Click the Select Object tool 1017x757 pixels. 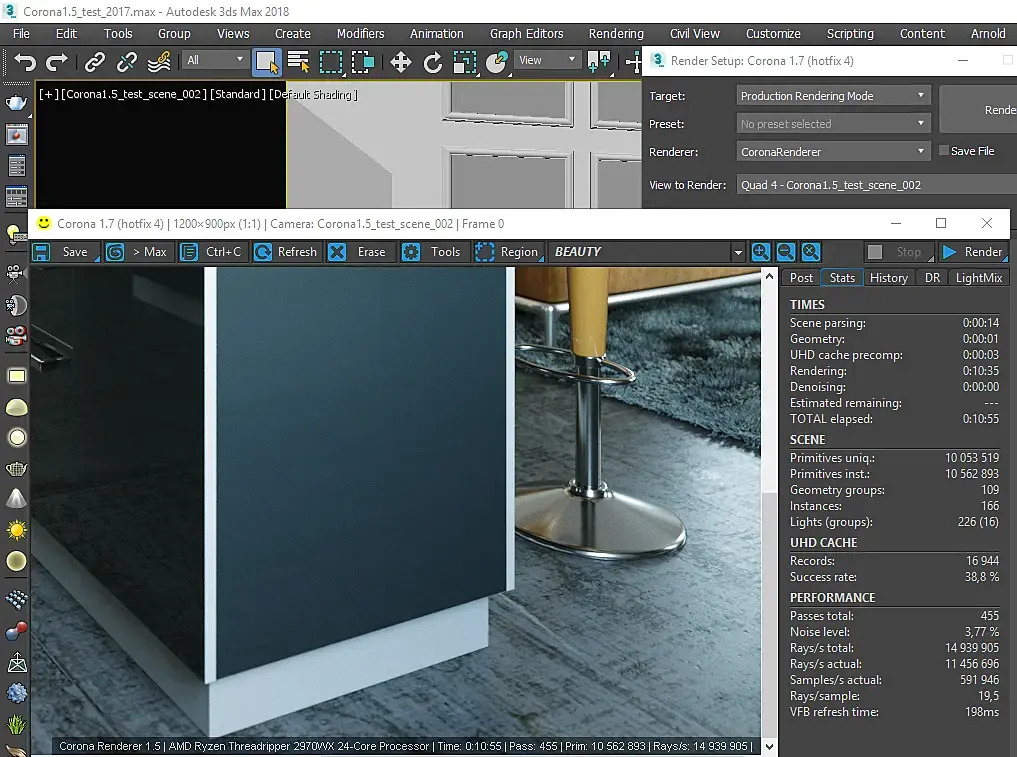coord(266,62)
